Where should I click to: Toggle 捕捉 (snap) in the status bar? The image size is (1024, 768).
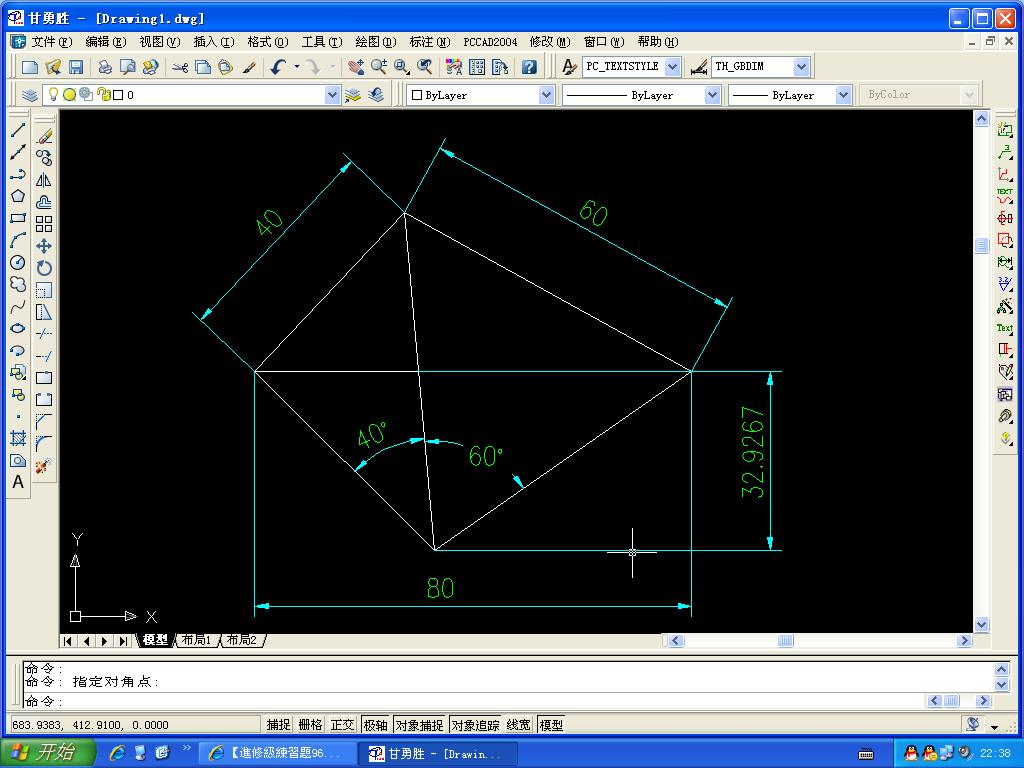pos(278,725)
